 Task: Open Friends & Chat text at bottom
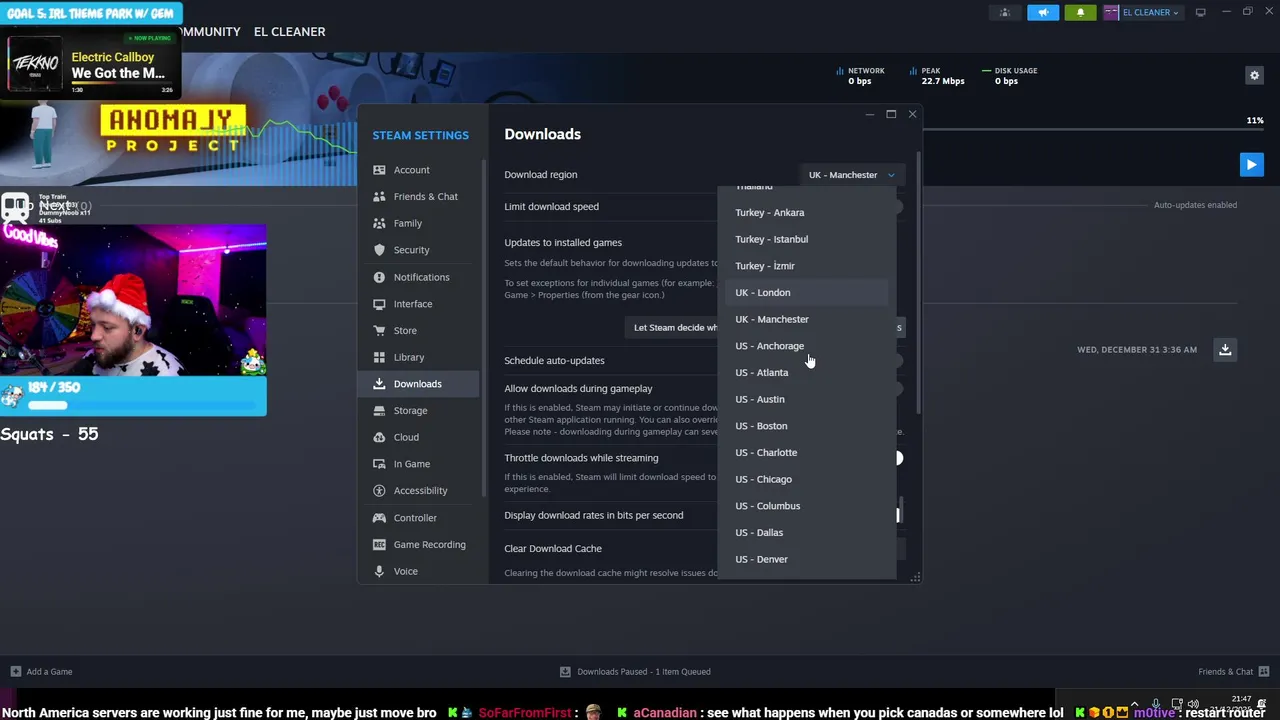(x=1225, y=672)
